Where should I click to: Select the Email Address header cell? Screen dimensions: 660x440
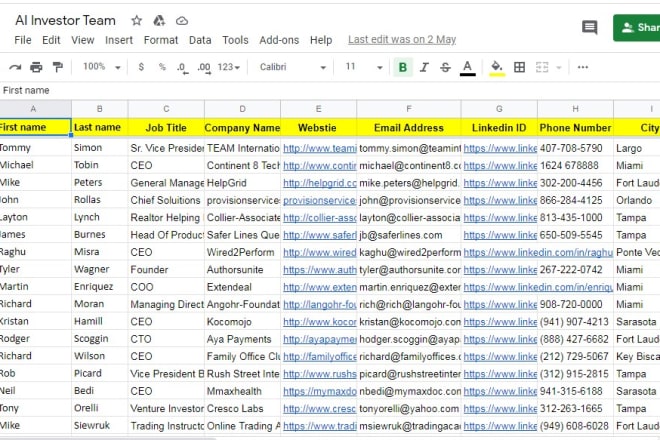tap(409, 128)
